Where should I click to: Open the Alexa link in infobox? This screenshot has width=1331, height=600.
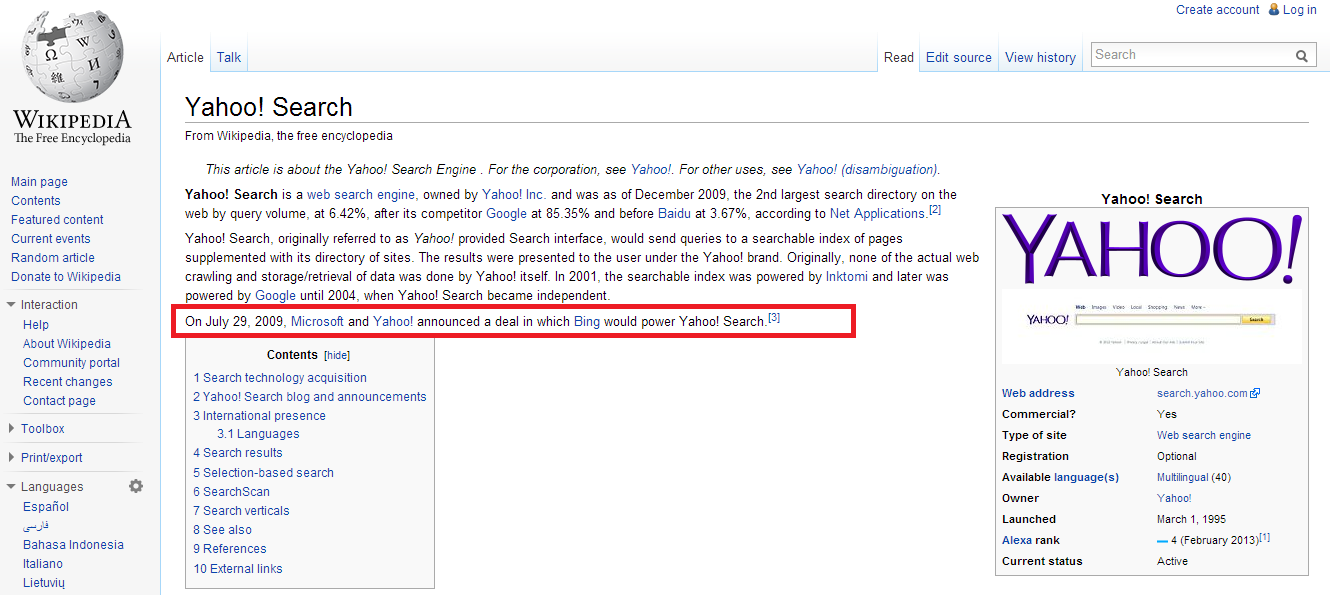pos(1017,540)
